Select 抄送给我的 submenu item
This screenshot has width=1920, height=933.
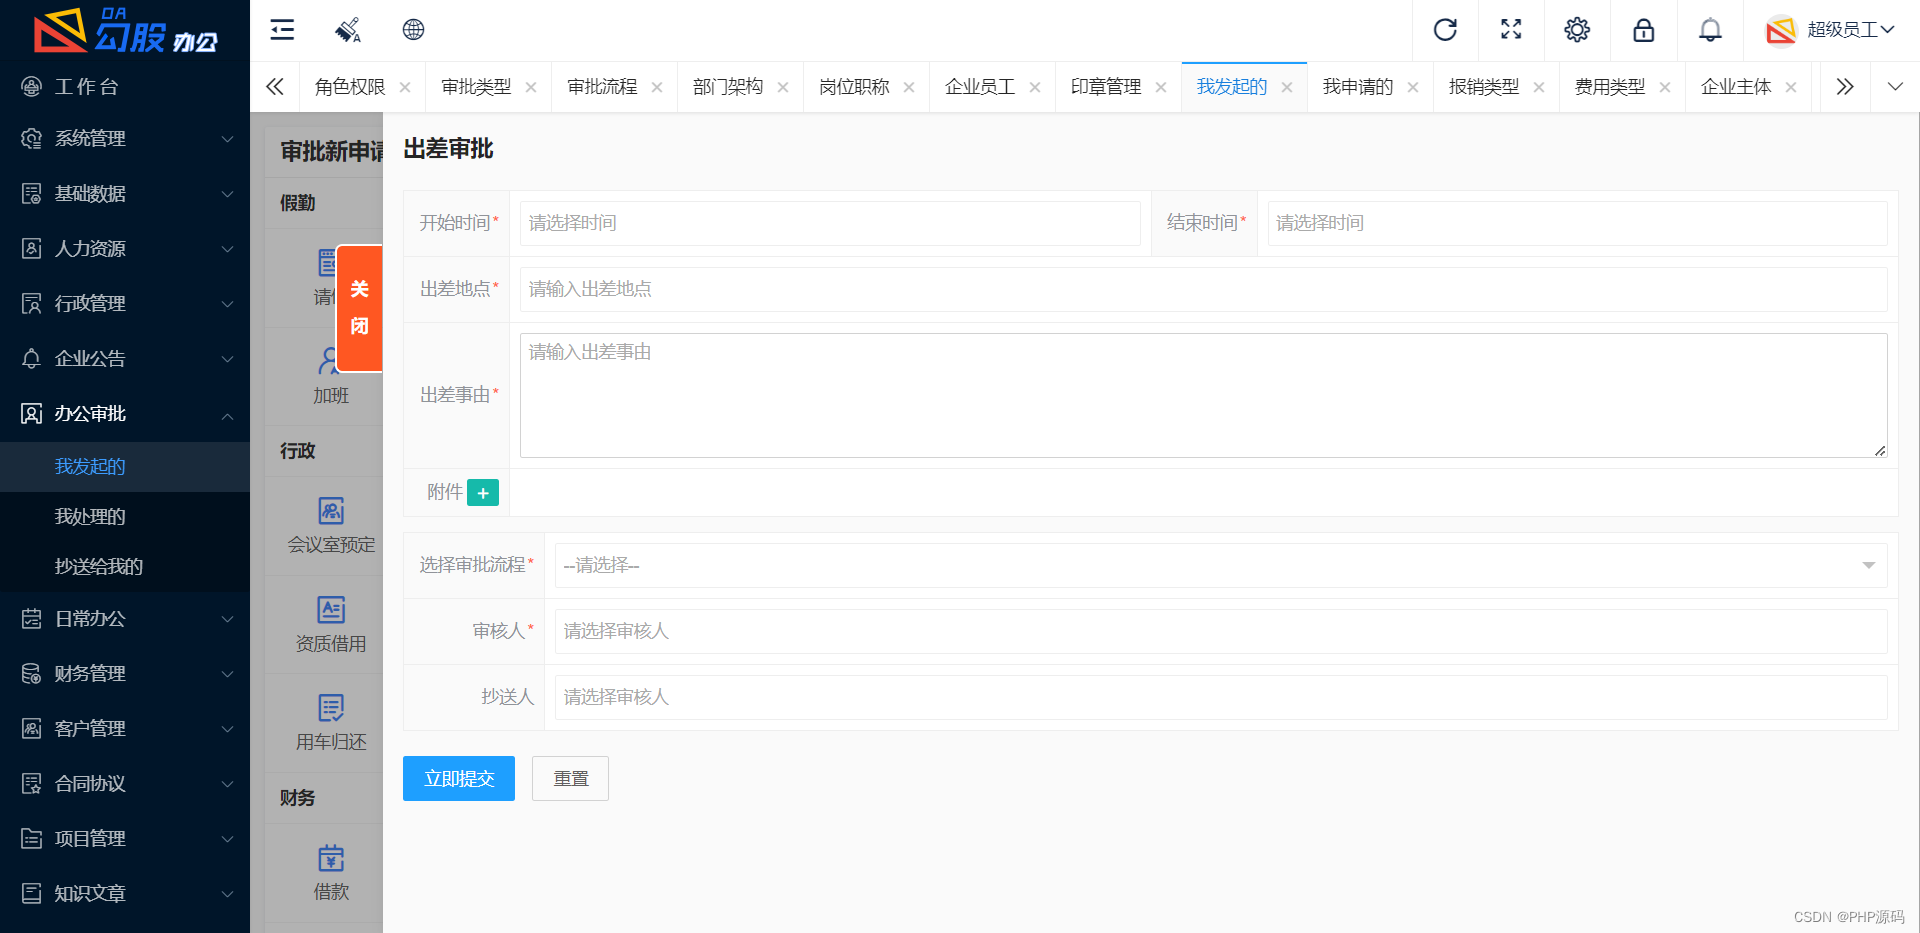(x=125, y=566)
